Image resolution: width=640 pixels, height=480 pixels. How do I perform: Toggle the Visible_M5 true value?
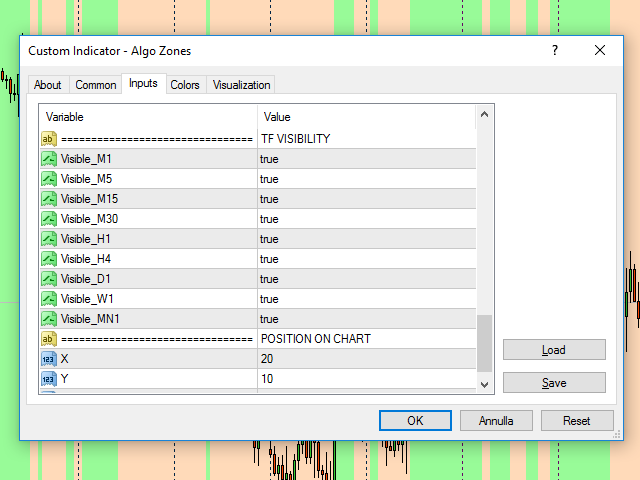pos(365,179)
